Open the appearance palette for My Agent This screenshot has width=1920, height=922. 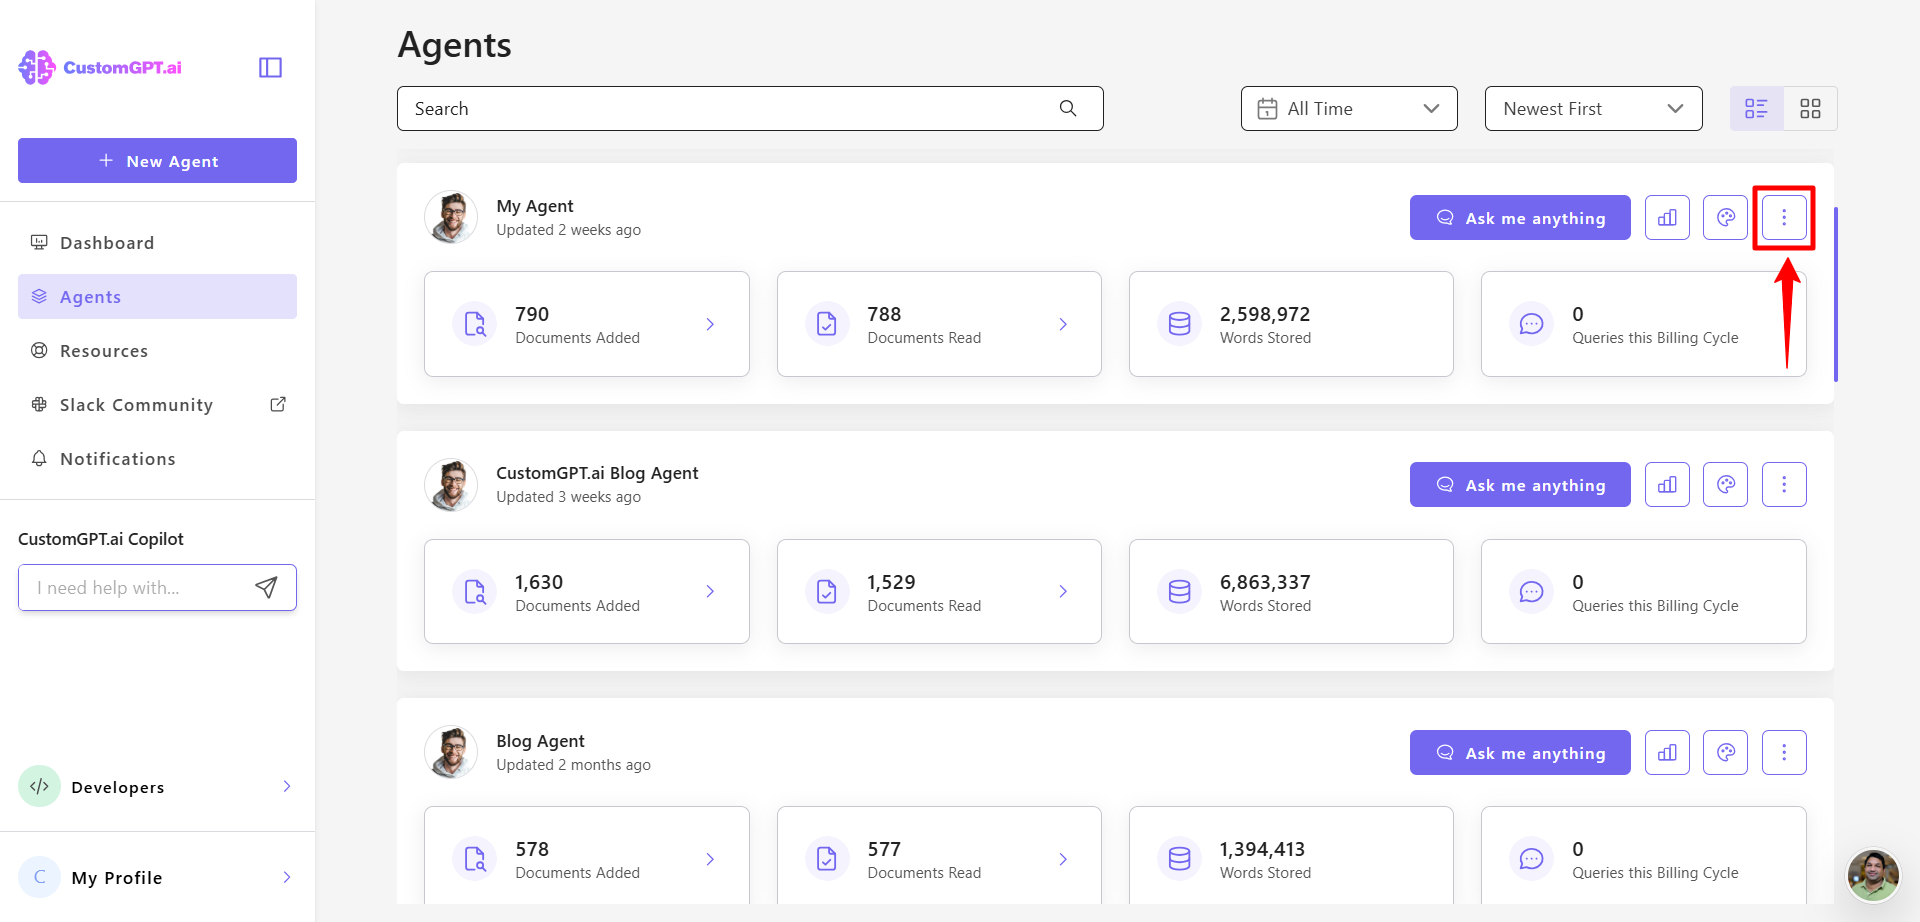[1725, 217]
